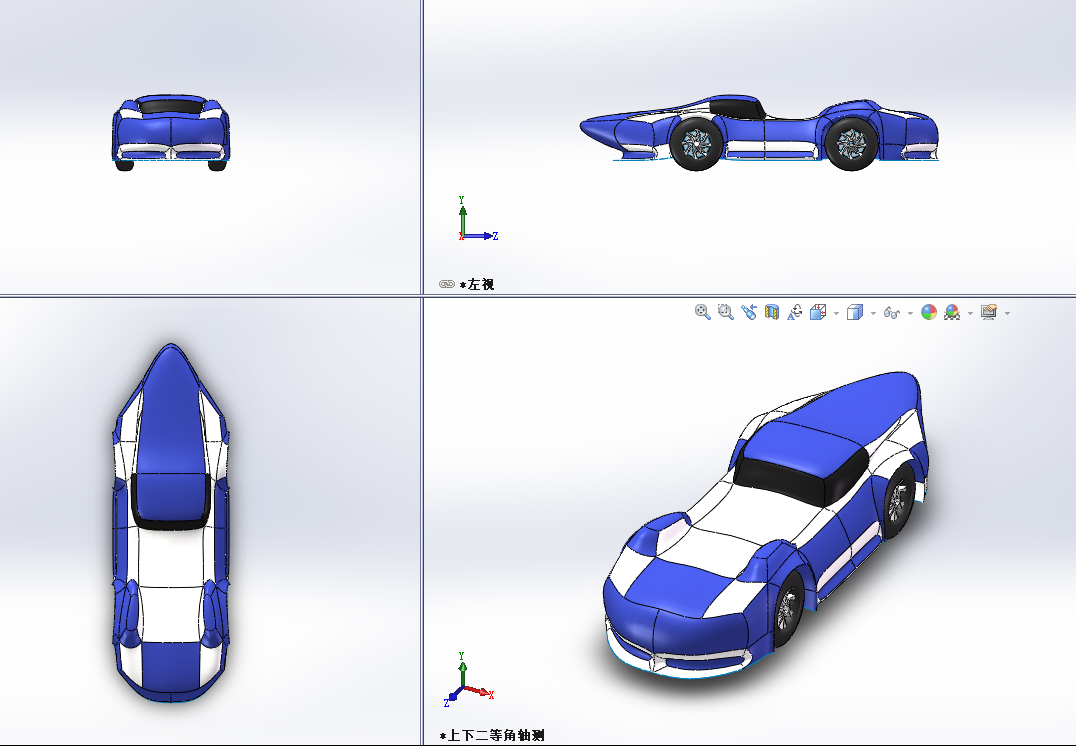Click the Display Style icon

pos(855,312)
